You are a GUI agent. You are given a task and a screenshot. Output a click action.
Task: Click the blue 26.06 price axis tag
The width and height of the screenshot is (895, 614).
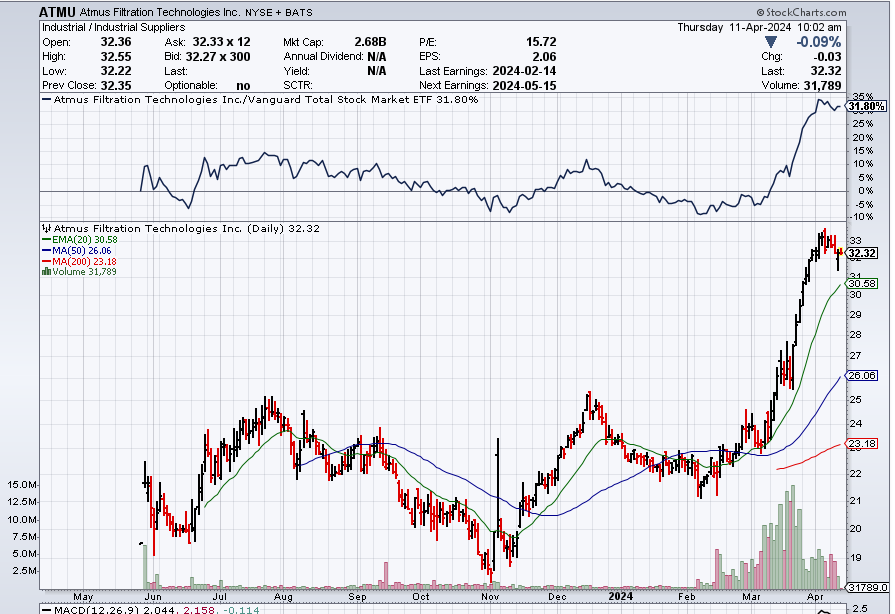(x=862, y=375)
